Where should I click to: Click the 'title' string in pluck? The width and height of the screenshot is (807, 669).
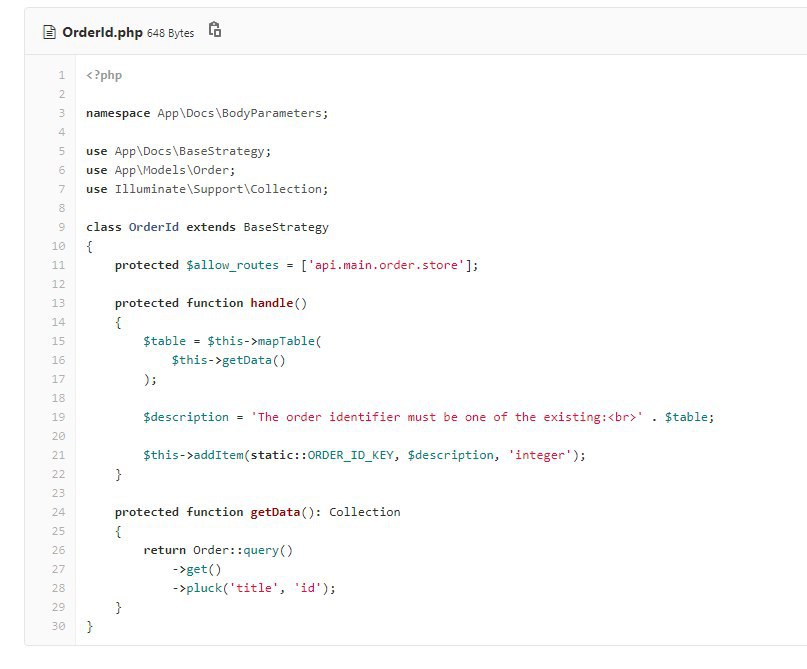(253, 588)
